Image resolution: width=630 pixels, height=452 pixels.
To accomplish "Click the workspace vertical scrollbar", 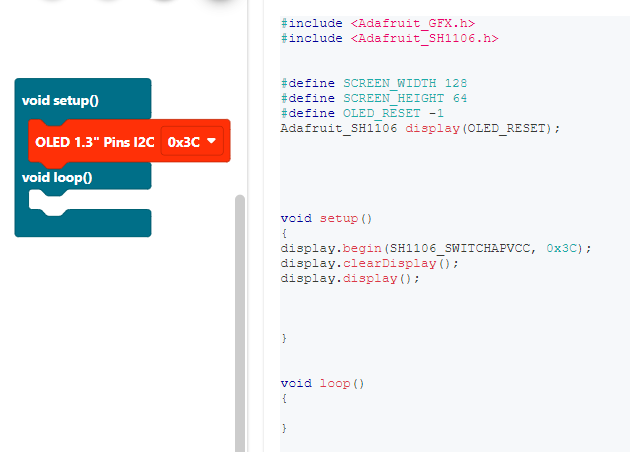I will (240, 323).
